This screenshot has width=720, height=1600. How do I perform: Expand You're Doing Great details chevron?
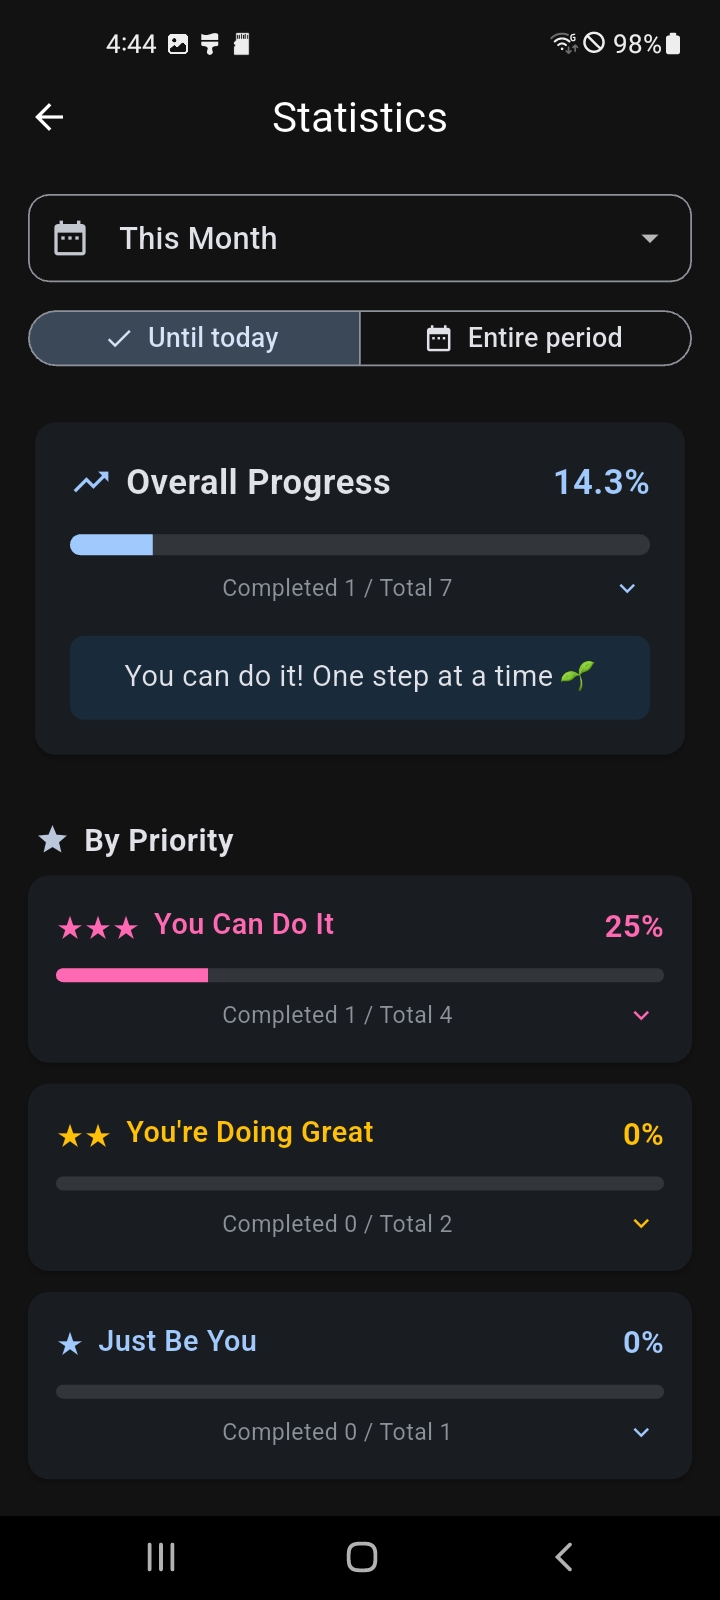tap(641, 1223)
